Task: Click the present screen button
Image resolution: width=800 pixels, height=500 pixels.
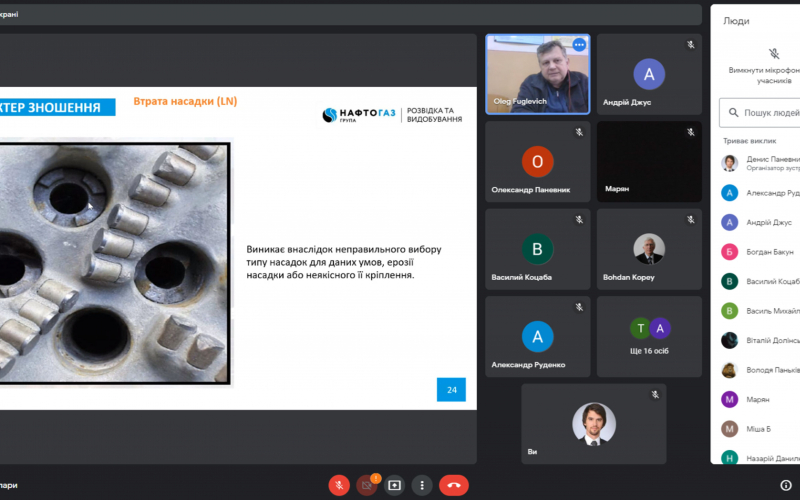Action: (x=394, y=485)
